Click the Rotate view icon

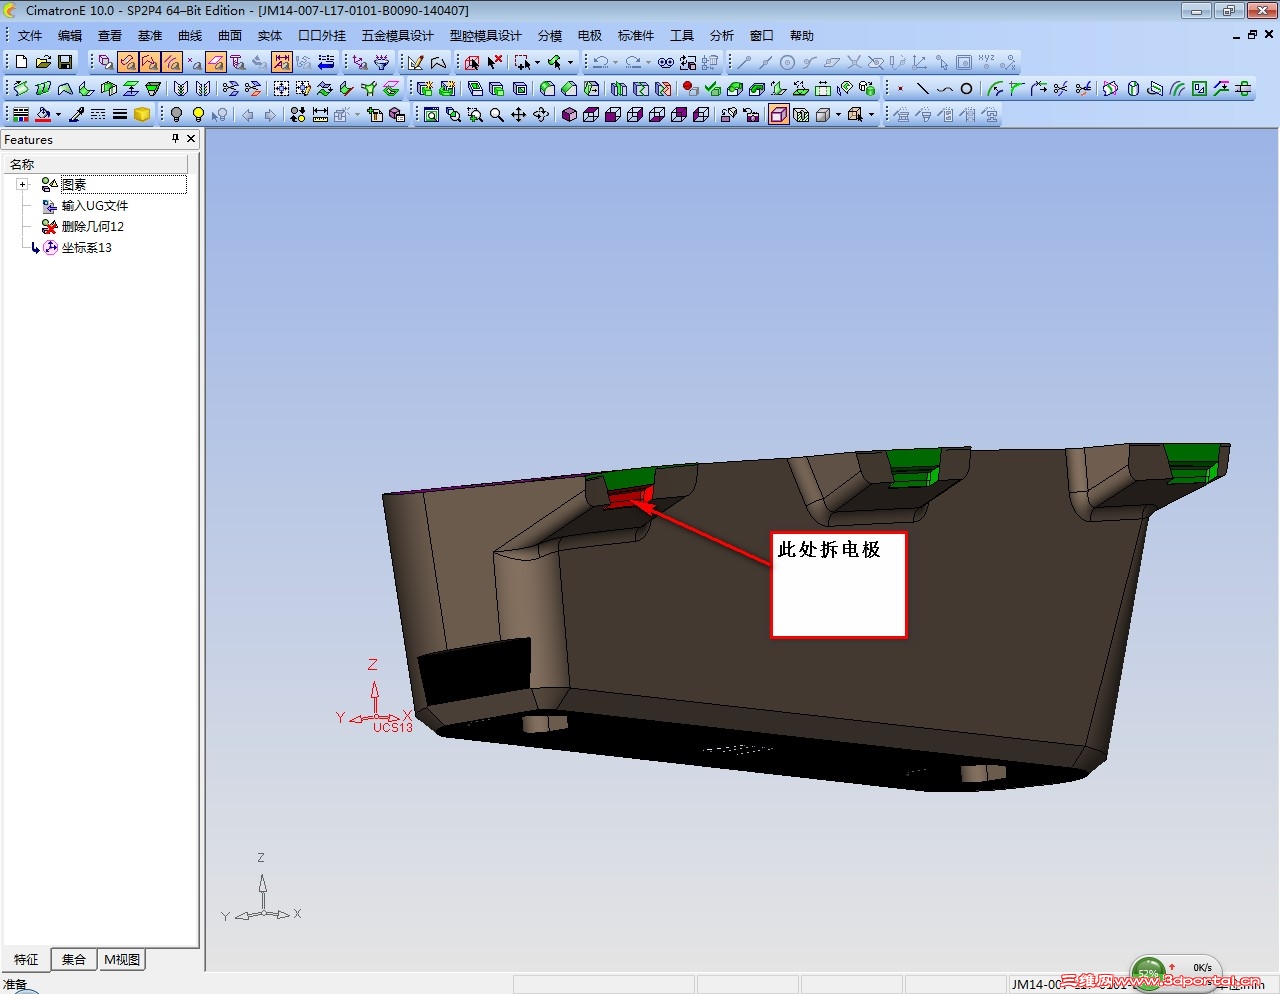point(541,115)
